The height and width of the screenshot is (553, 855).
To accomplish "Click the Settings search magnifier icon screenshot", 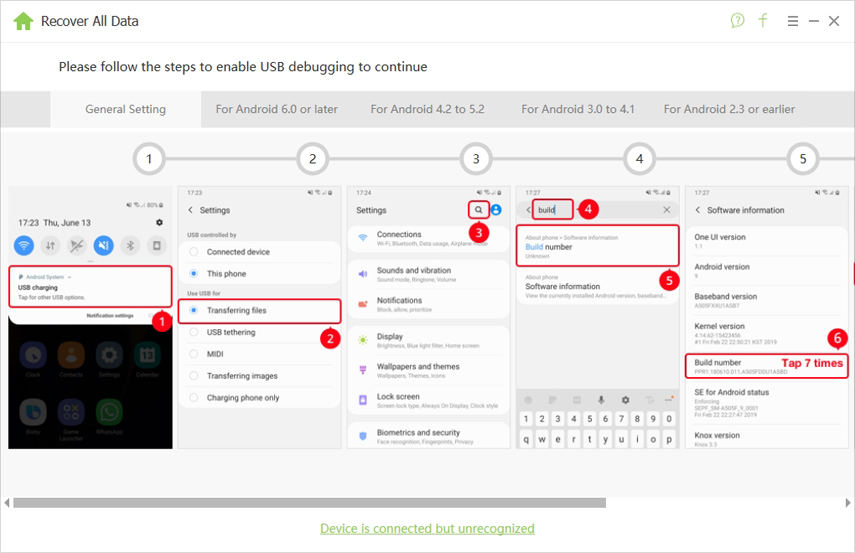I will pyautogui.click(x=478, y=210).
